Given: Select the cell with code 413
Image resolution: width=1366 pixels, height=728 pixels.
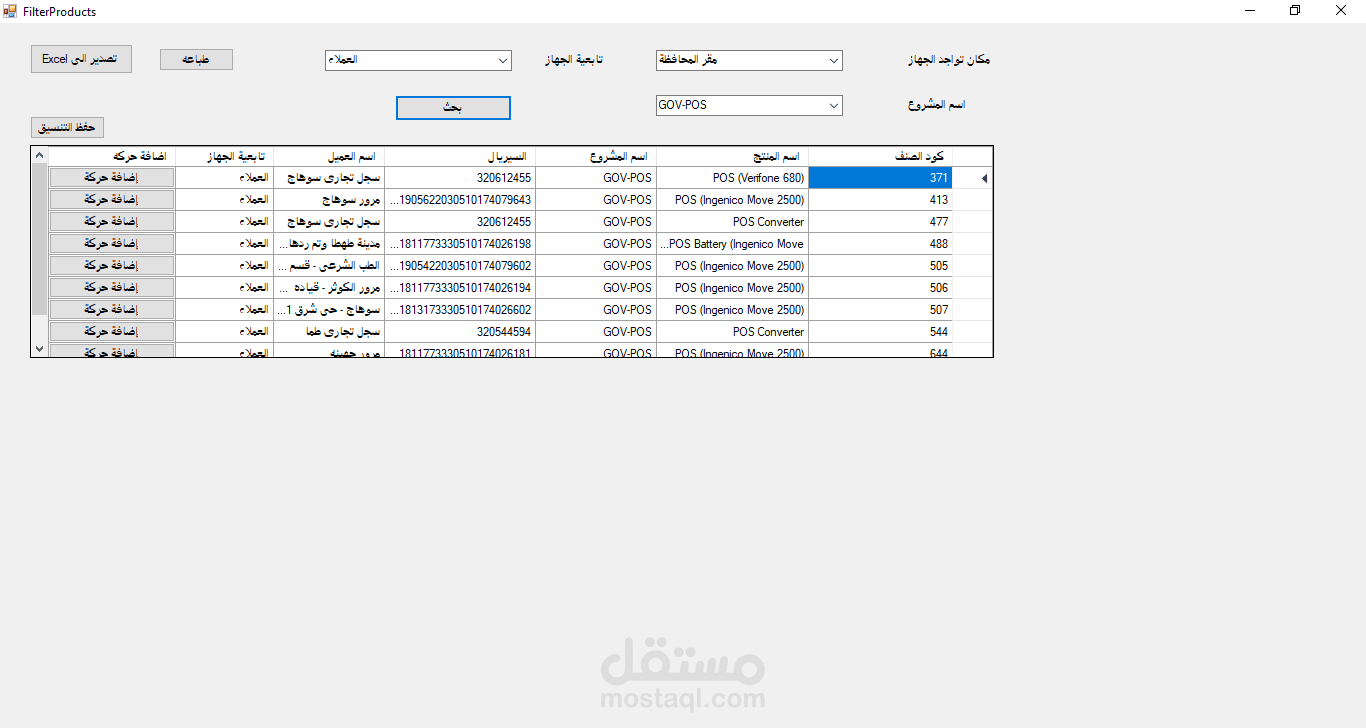Looking at the screenshot, I should pyautogui.click(x=880, y=200).
